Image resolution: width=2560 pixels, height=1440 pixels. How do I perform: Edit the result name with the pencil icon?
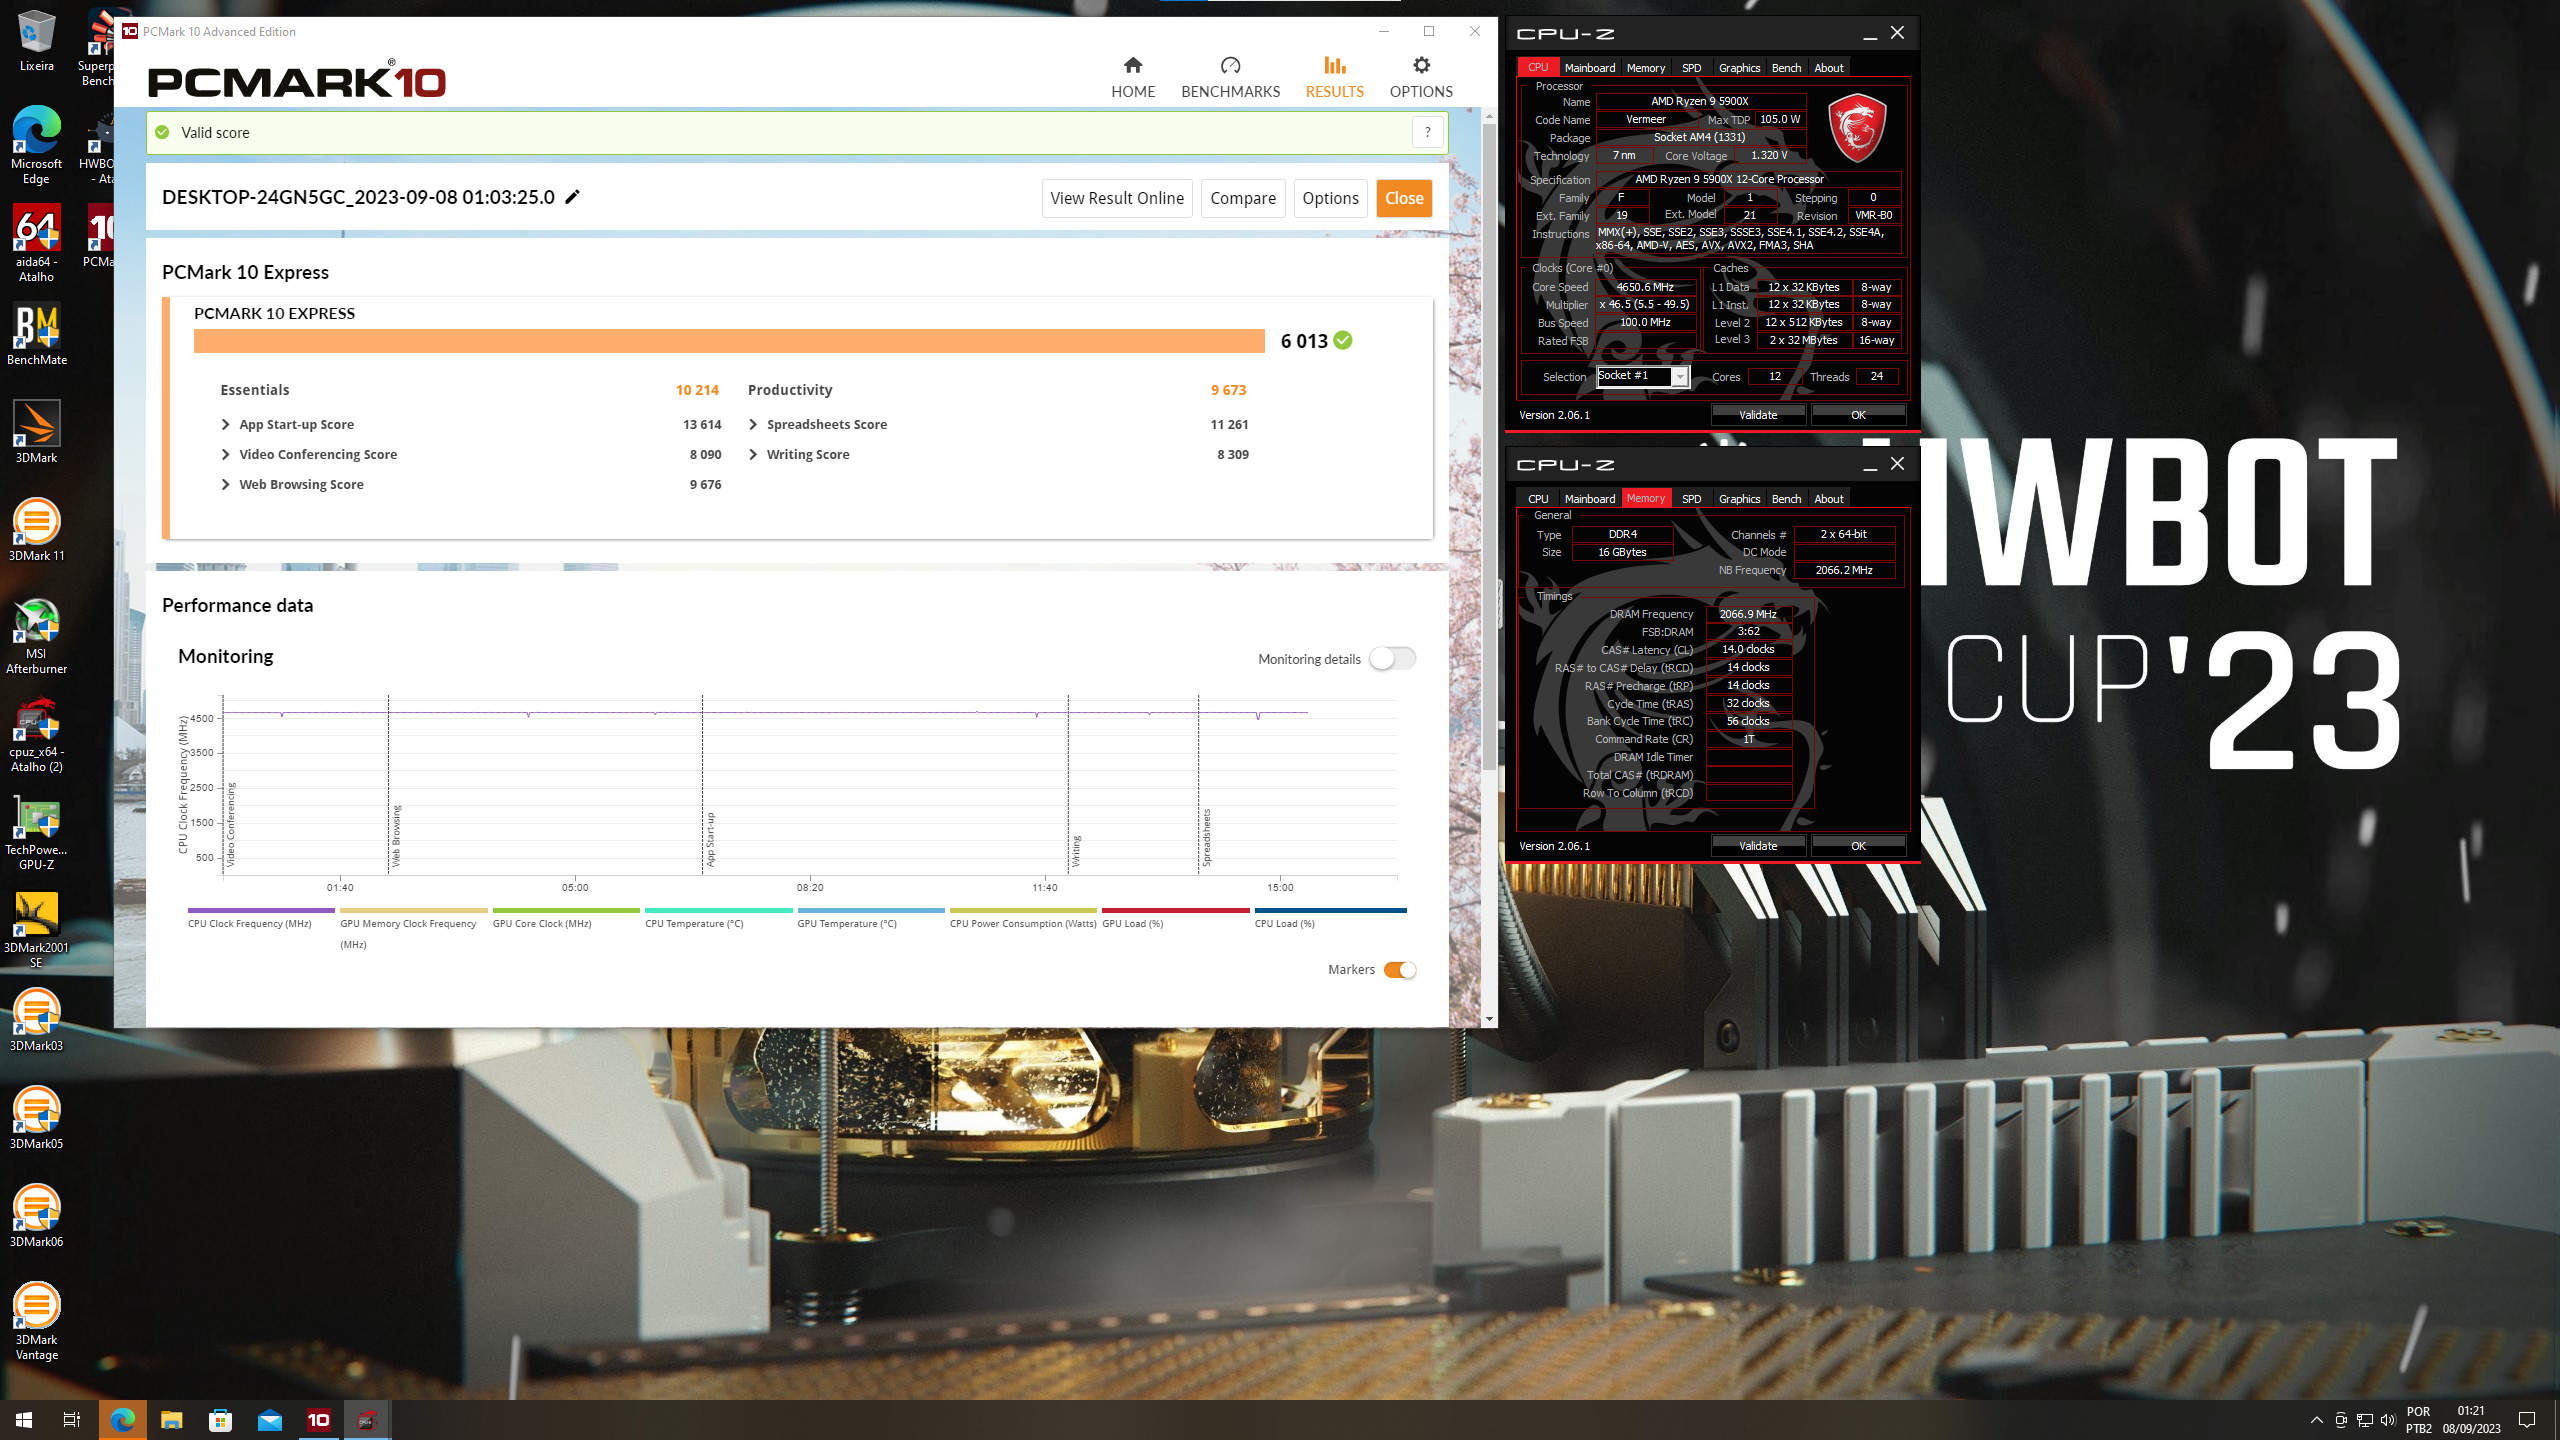[572, 197]
